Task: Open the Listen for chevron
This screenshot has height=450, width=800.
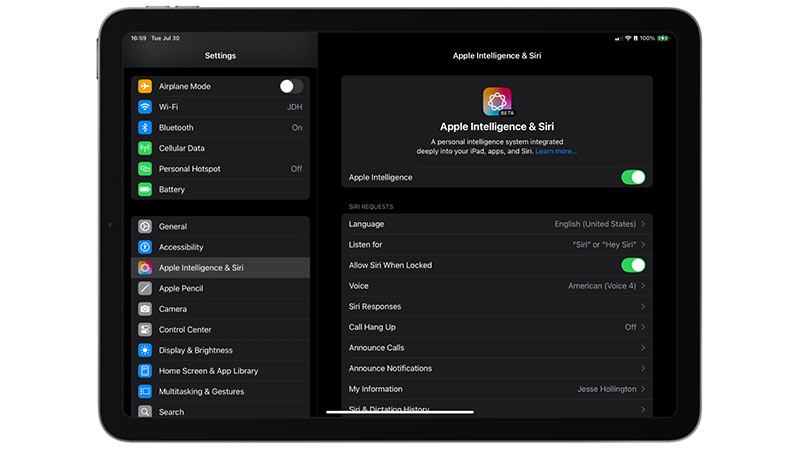Action: [643, 245]
